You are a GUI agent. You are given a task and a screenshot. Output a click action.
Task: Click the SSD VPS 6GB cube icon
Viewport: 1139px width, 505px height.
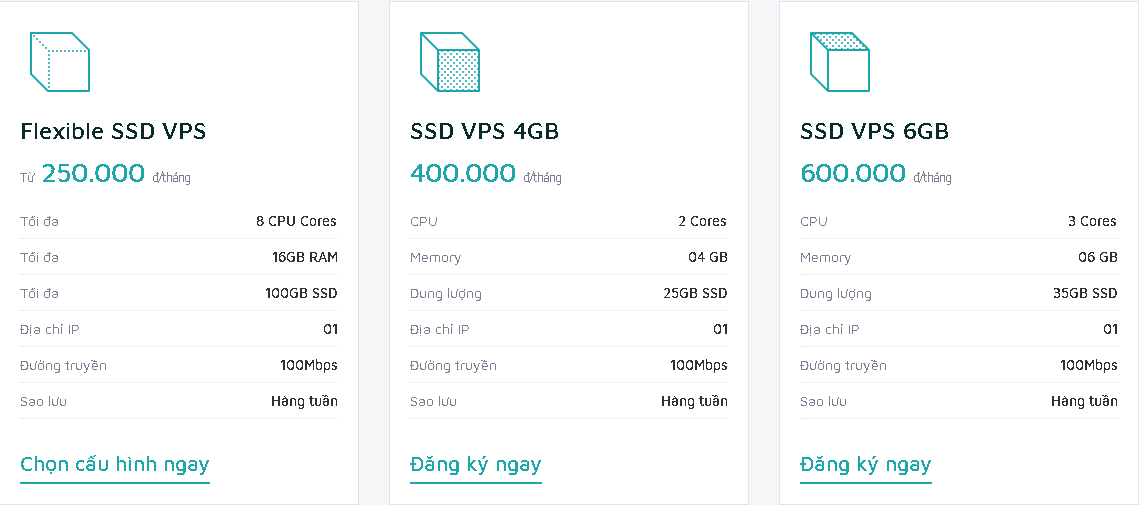click(x=840, y=62)
